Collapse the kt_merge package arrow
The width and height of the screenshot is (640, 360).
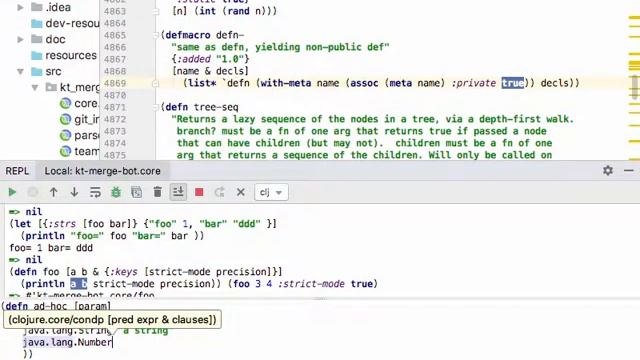pos(35,87)
